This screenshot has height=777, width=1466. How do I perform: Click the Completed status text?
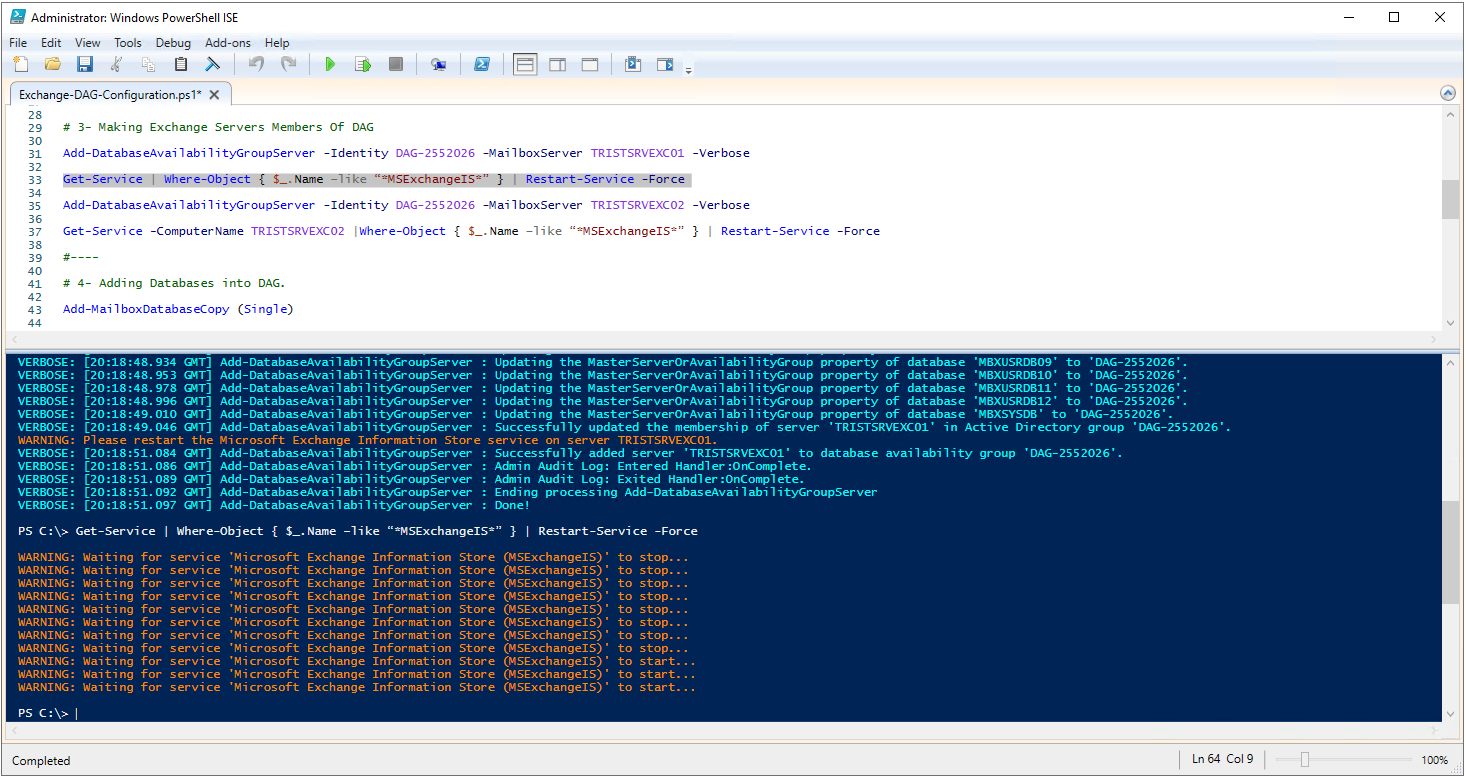click(x=41, y=761)
